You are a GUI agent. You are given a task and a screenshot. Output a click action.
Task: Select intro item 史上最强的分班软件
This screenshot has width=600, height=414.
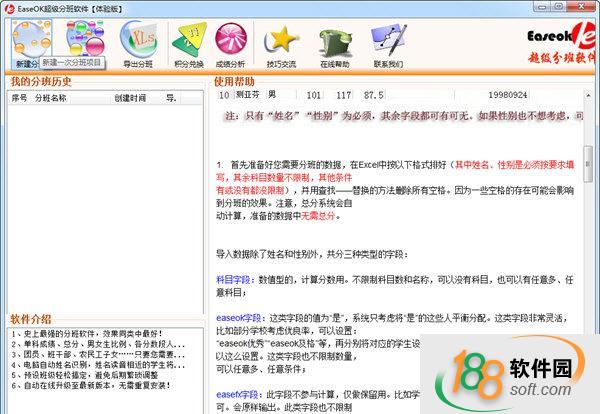(x=70, y=334)
